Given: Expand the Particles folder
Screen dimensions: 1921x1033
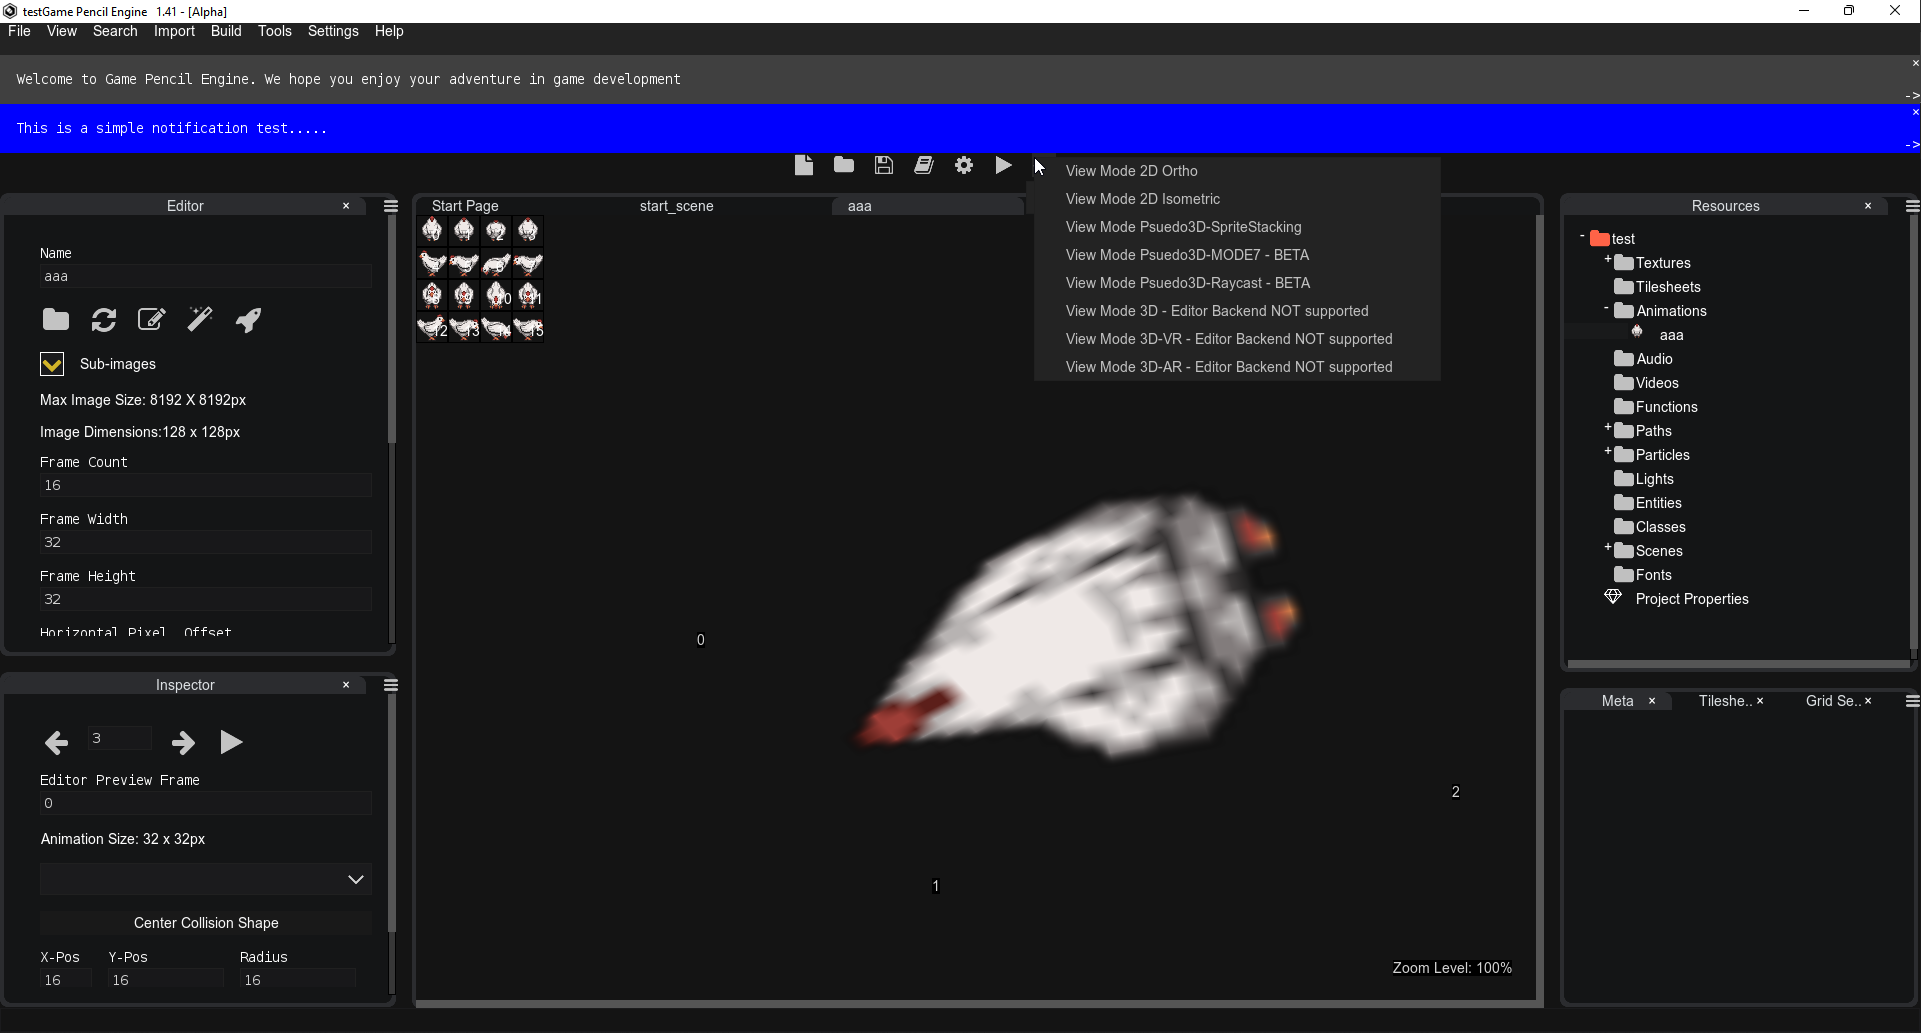Looking at the screenshot, I should pyautogui.click(x=1607, y=452).
